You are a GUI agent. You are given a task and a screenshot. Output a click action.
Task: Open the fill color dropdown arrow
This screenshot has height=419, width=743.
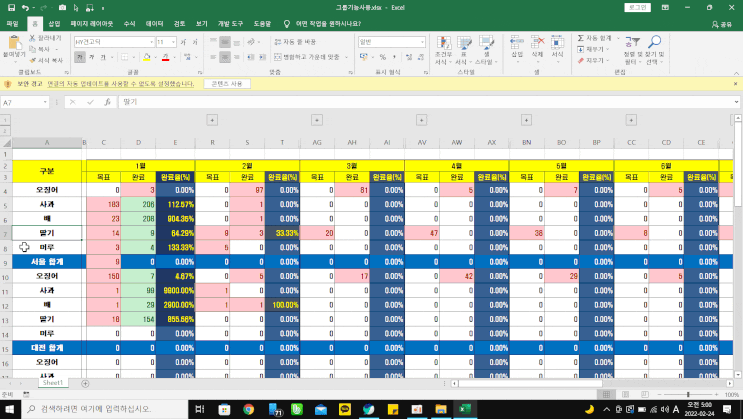(x=155, y=57)
